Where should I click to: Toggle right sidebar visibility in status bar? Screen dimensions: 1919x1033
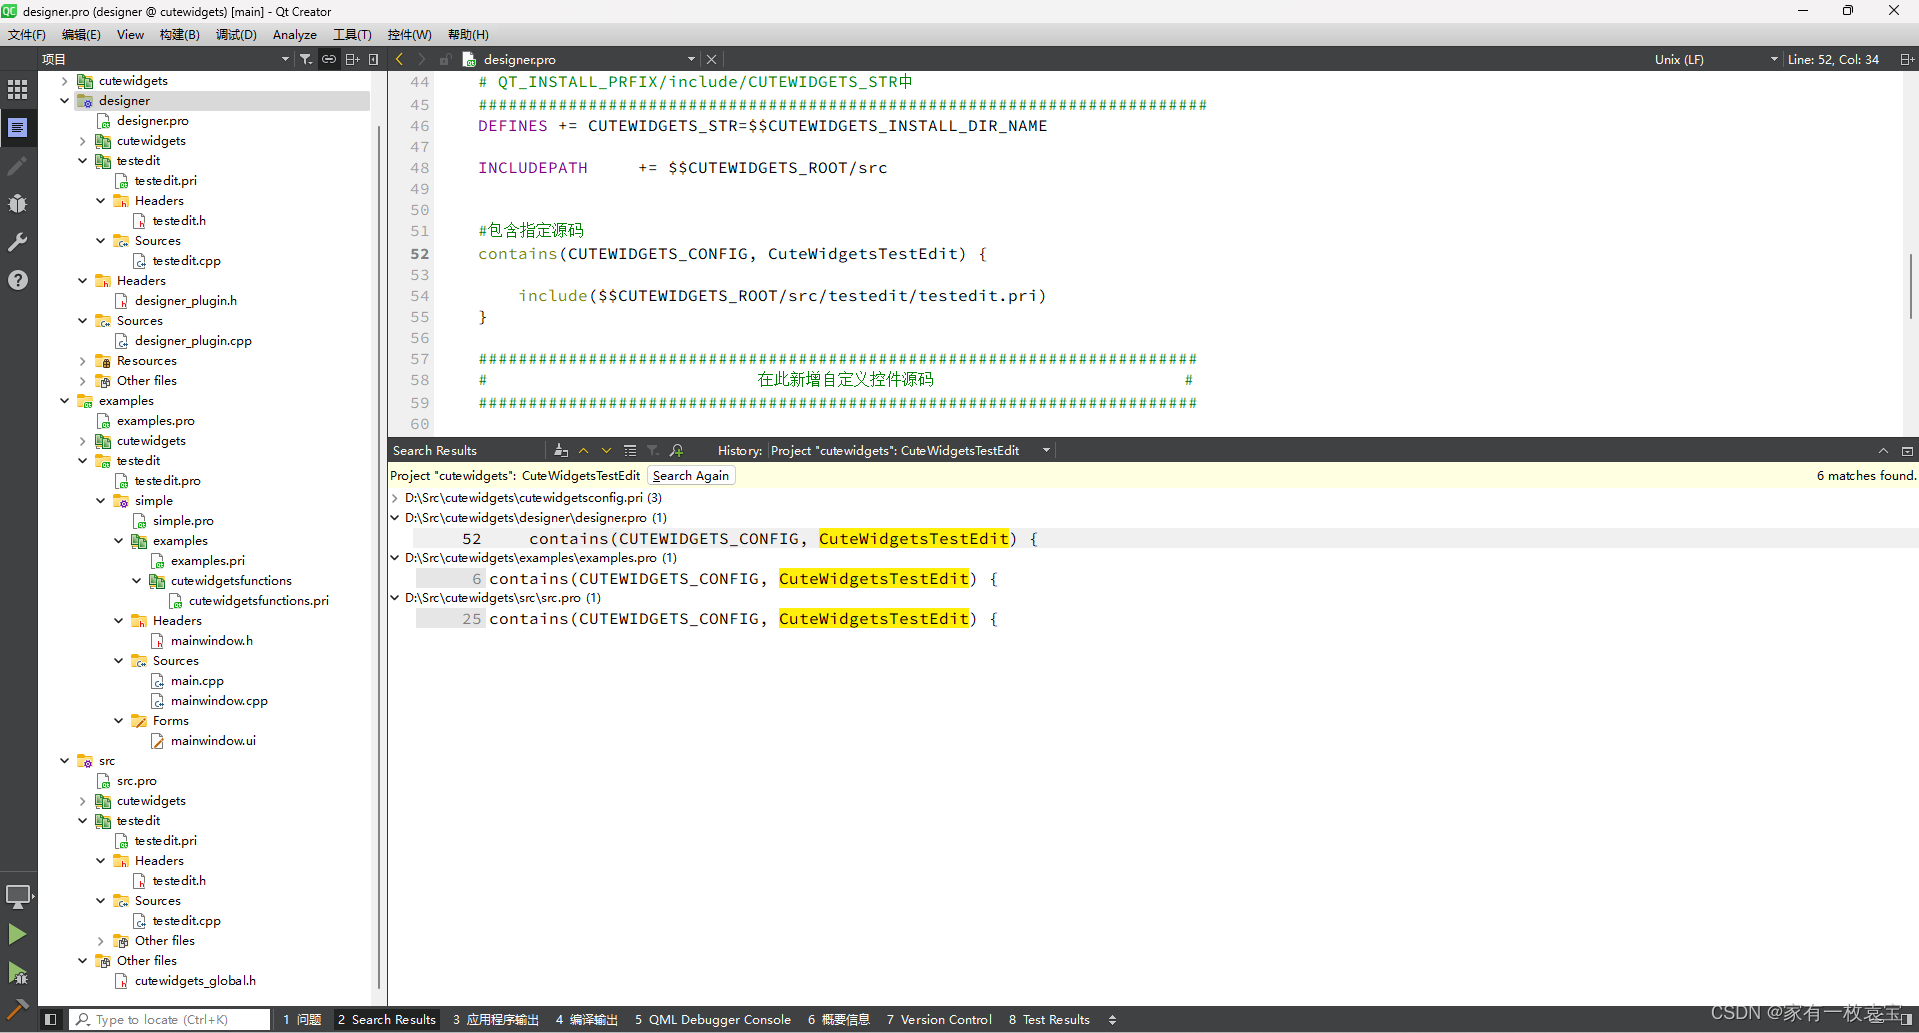pos(1906,1019)
